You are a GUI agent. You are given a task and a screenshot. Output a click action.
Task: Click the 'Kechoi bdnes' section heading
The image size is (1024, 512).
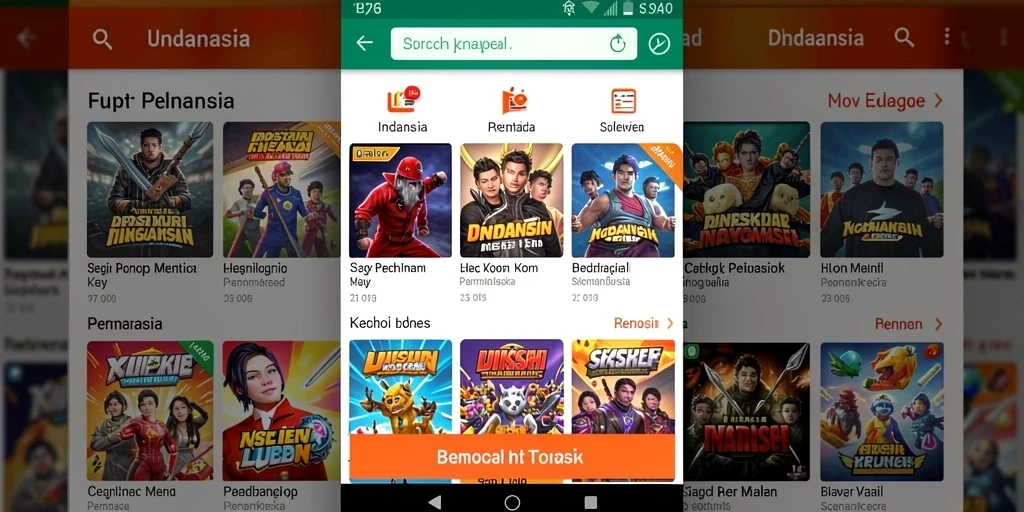[x=390, y=323]
